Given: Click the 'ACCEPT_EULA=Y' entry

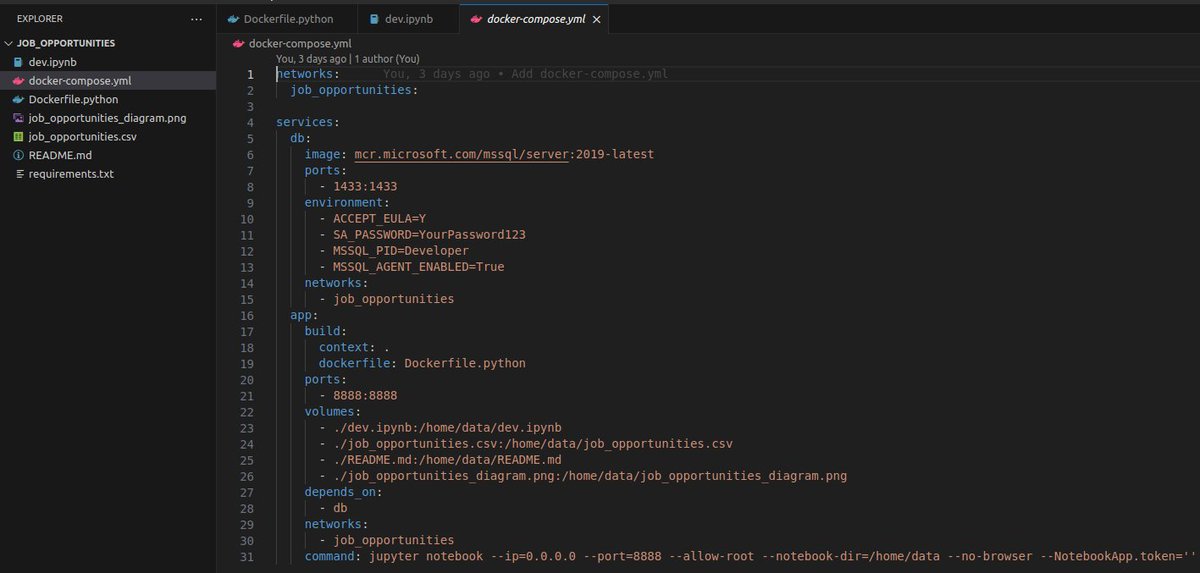Looking at the screenshot, I should [x=380, y=218].
